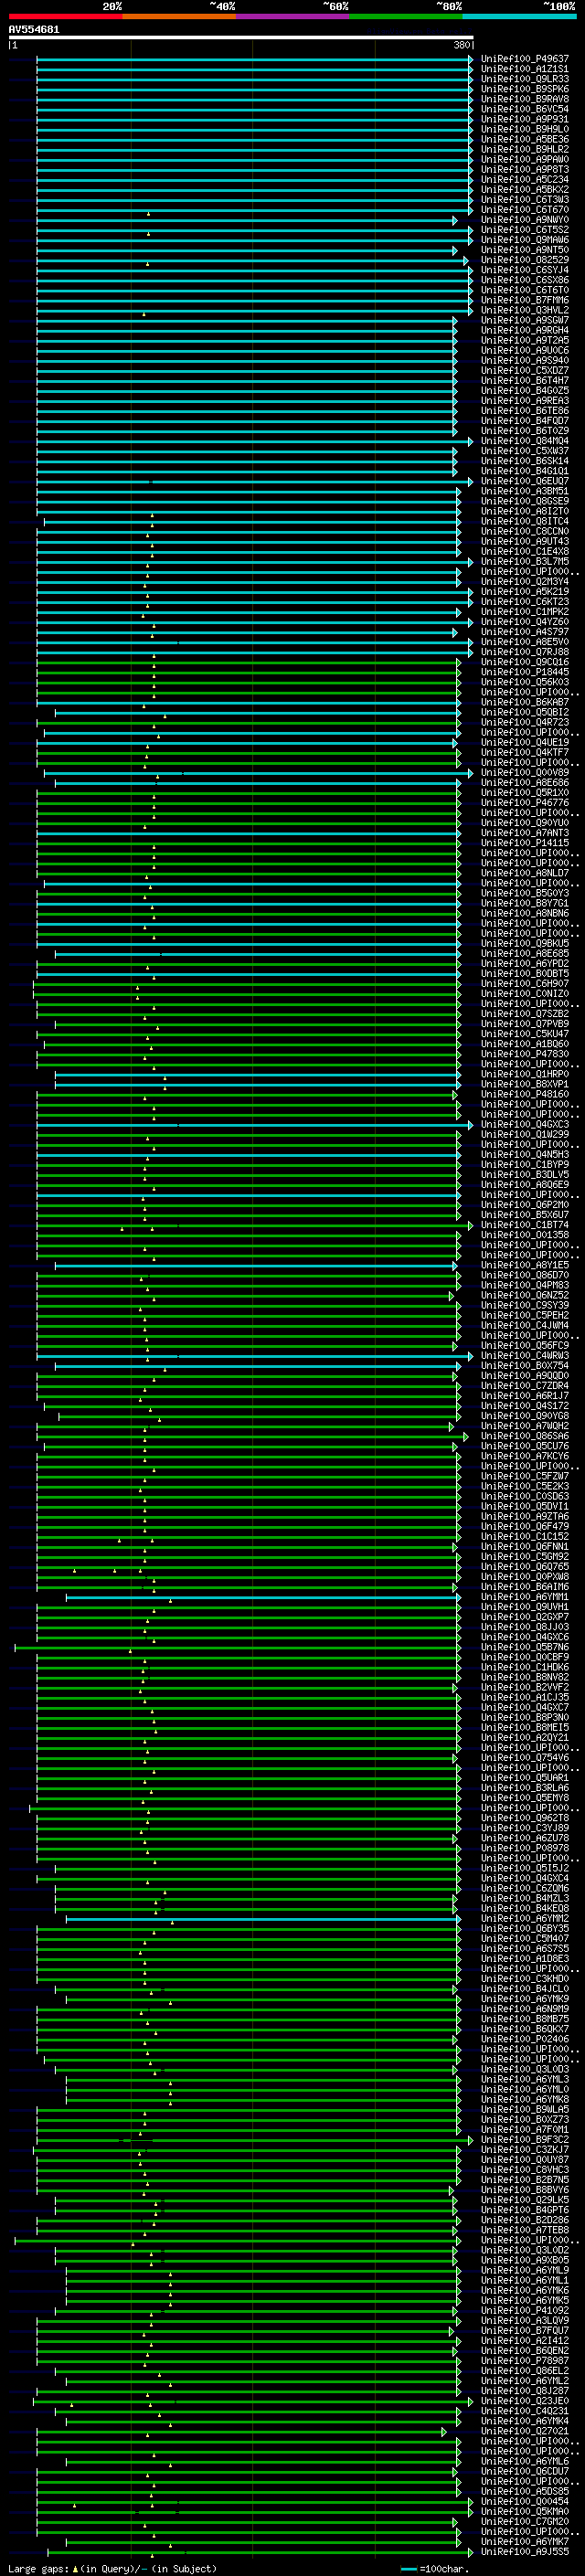Choose the entry UniRef100_A9RGH4
This screenshot has height=2576, width=585.
pos(525,330)
